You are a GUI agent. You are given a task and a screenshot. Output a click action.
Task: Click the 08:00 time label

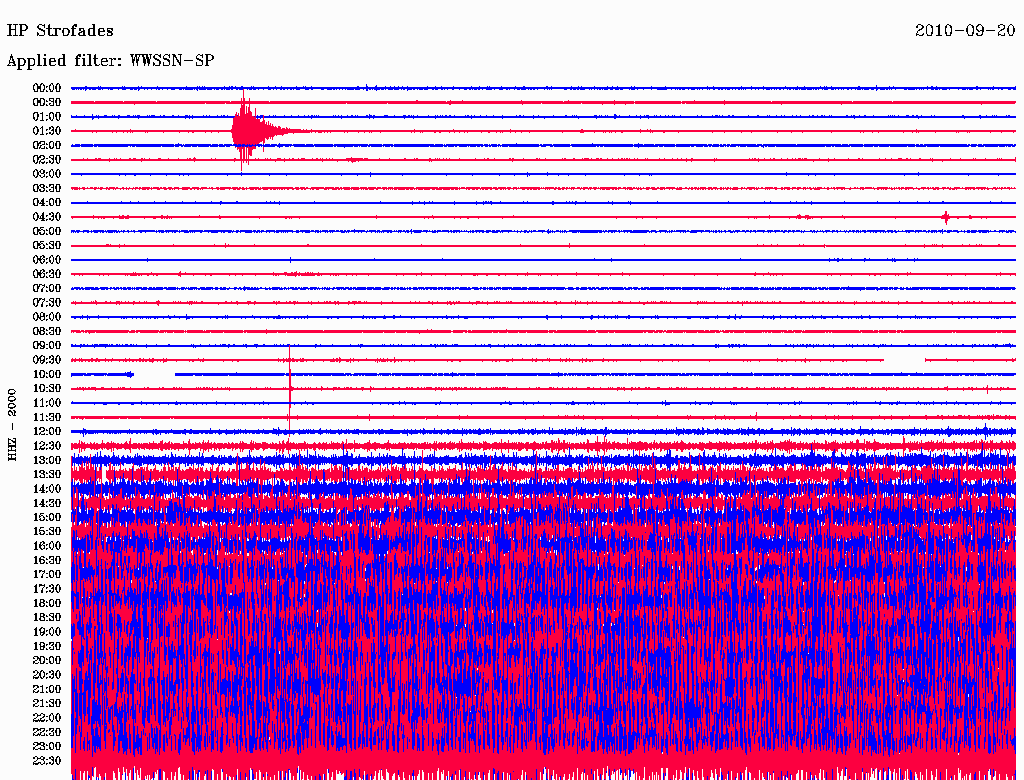[x=47, y=317]
